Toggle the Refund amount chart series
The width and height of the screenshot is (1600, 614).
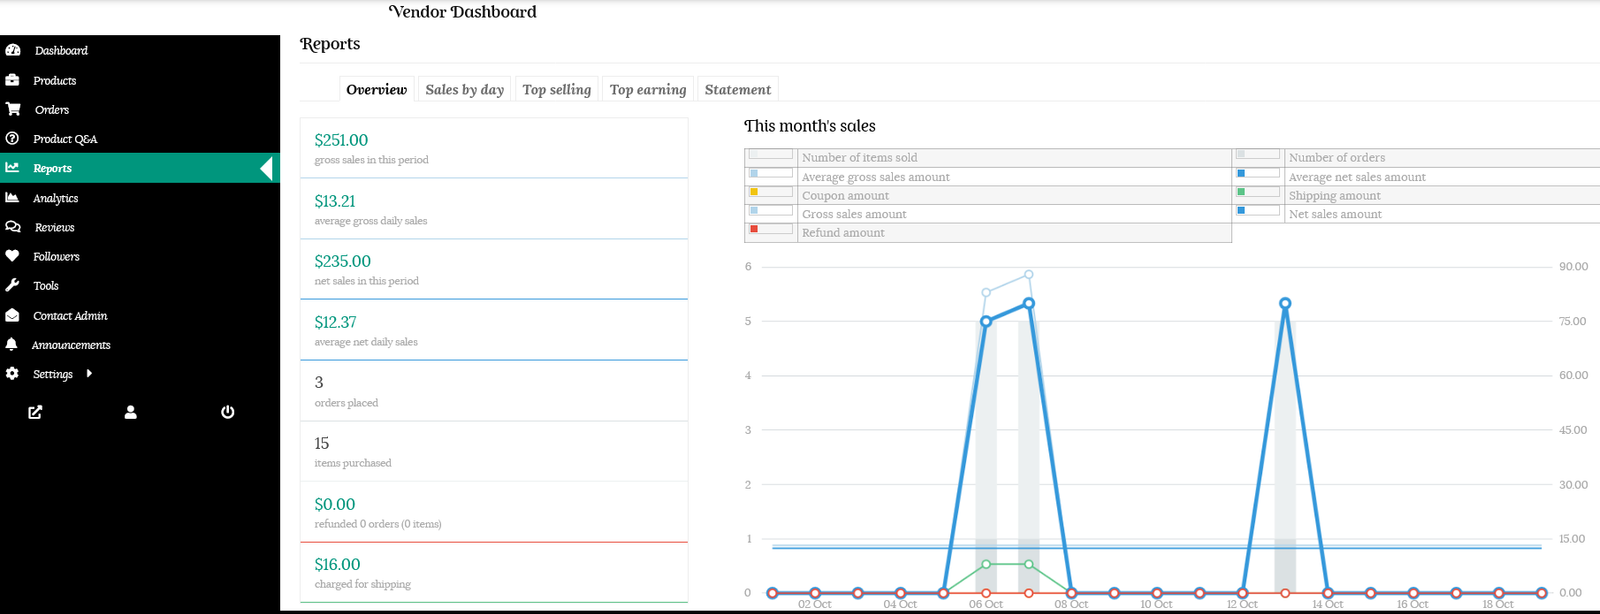(843, 233)
